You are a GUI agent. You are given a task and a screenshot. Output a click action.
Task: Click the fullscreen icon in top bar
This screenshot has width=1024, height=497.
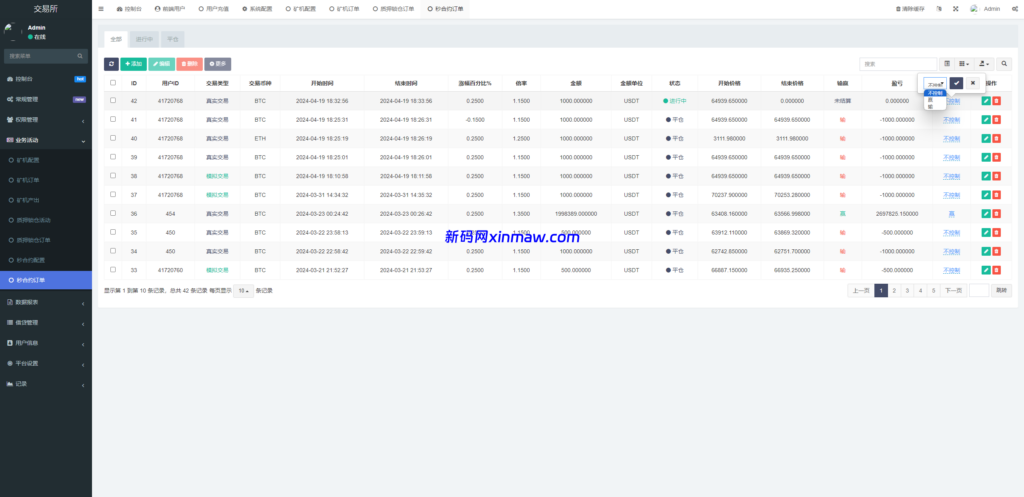954,8
